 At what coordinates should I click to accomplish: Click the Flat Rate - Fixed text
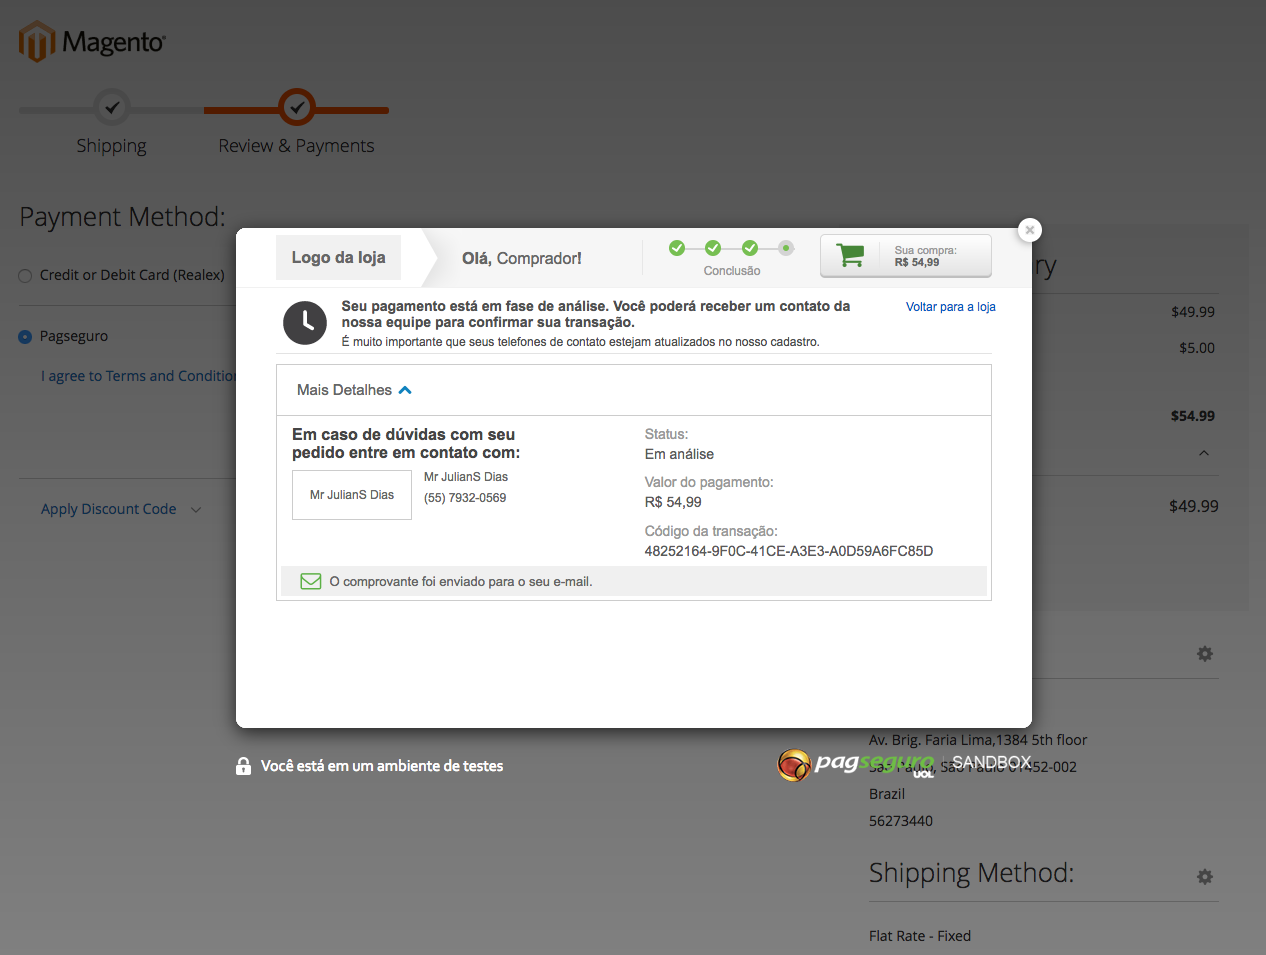coord(920,936)
